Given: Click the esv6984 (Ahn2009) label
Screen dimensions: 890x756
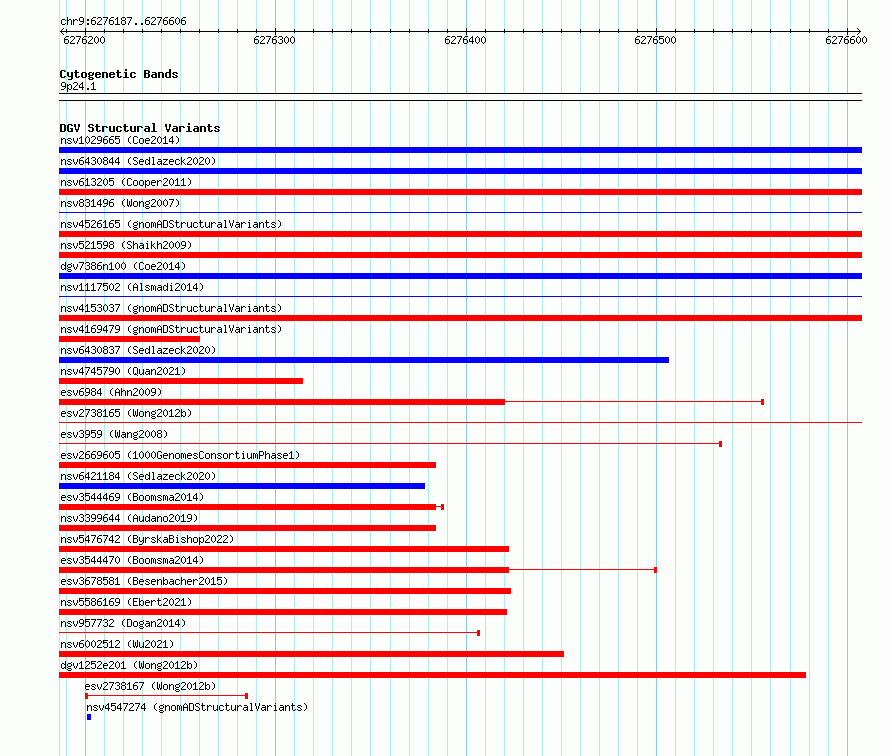Looking at the screenshot, I should tap(111, 392).
